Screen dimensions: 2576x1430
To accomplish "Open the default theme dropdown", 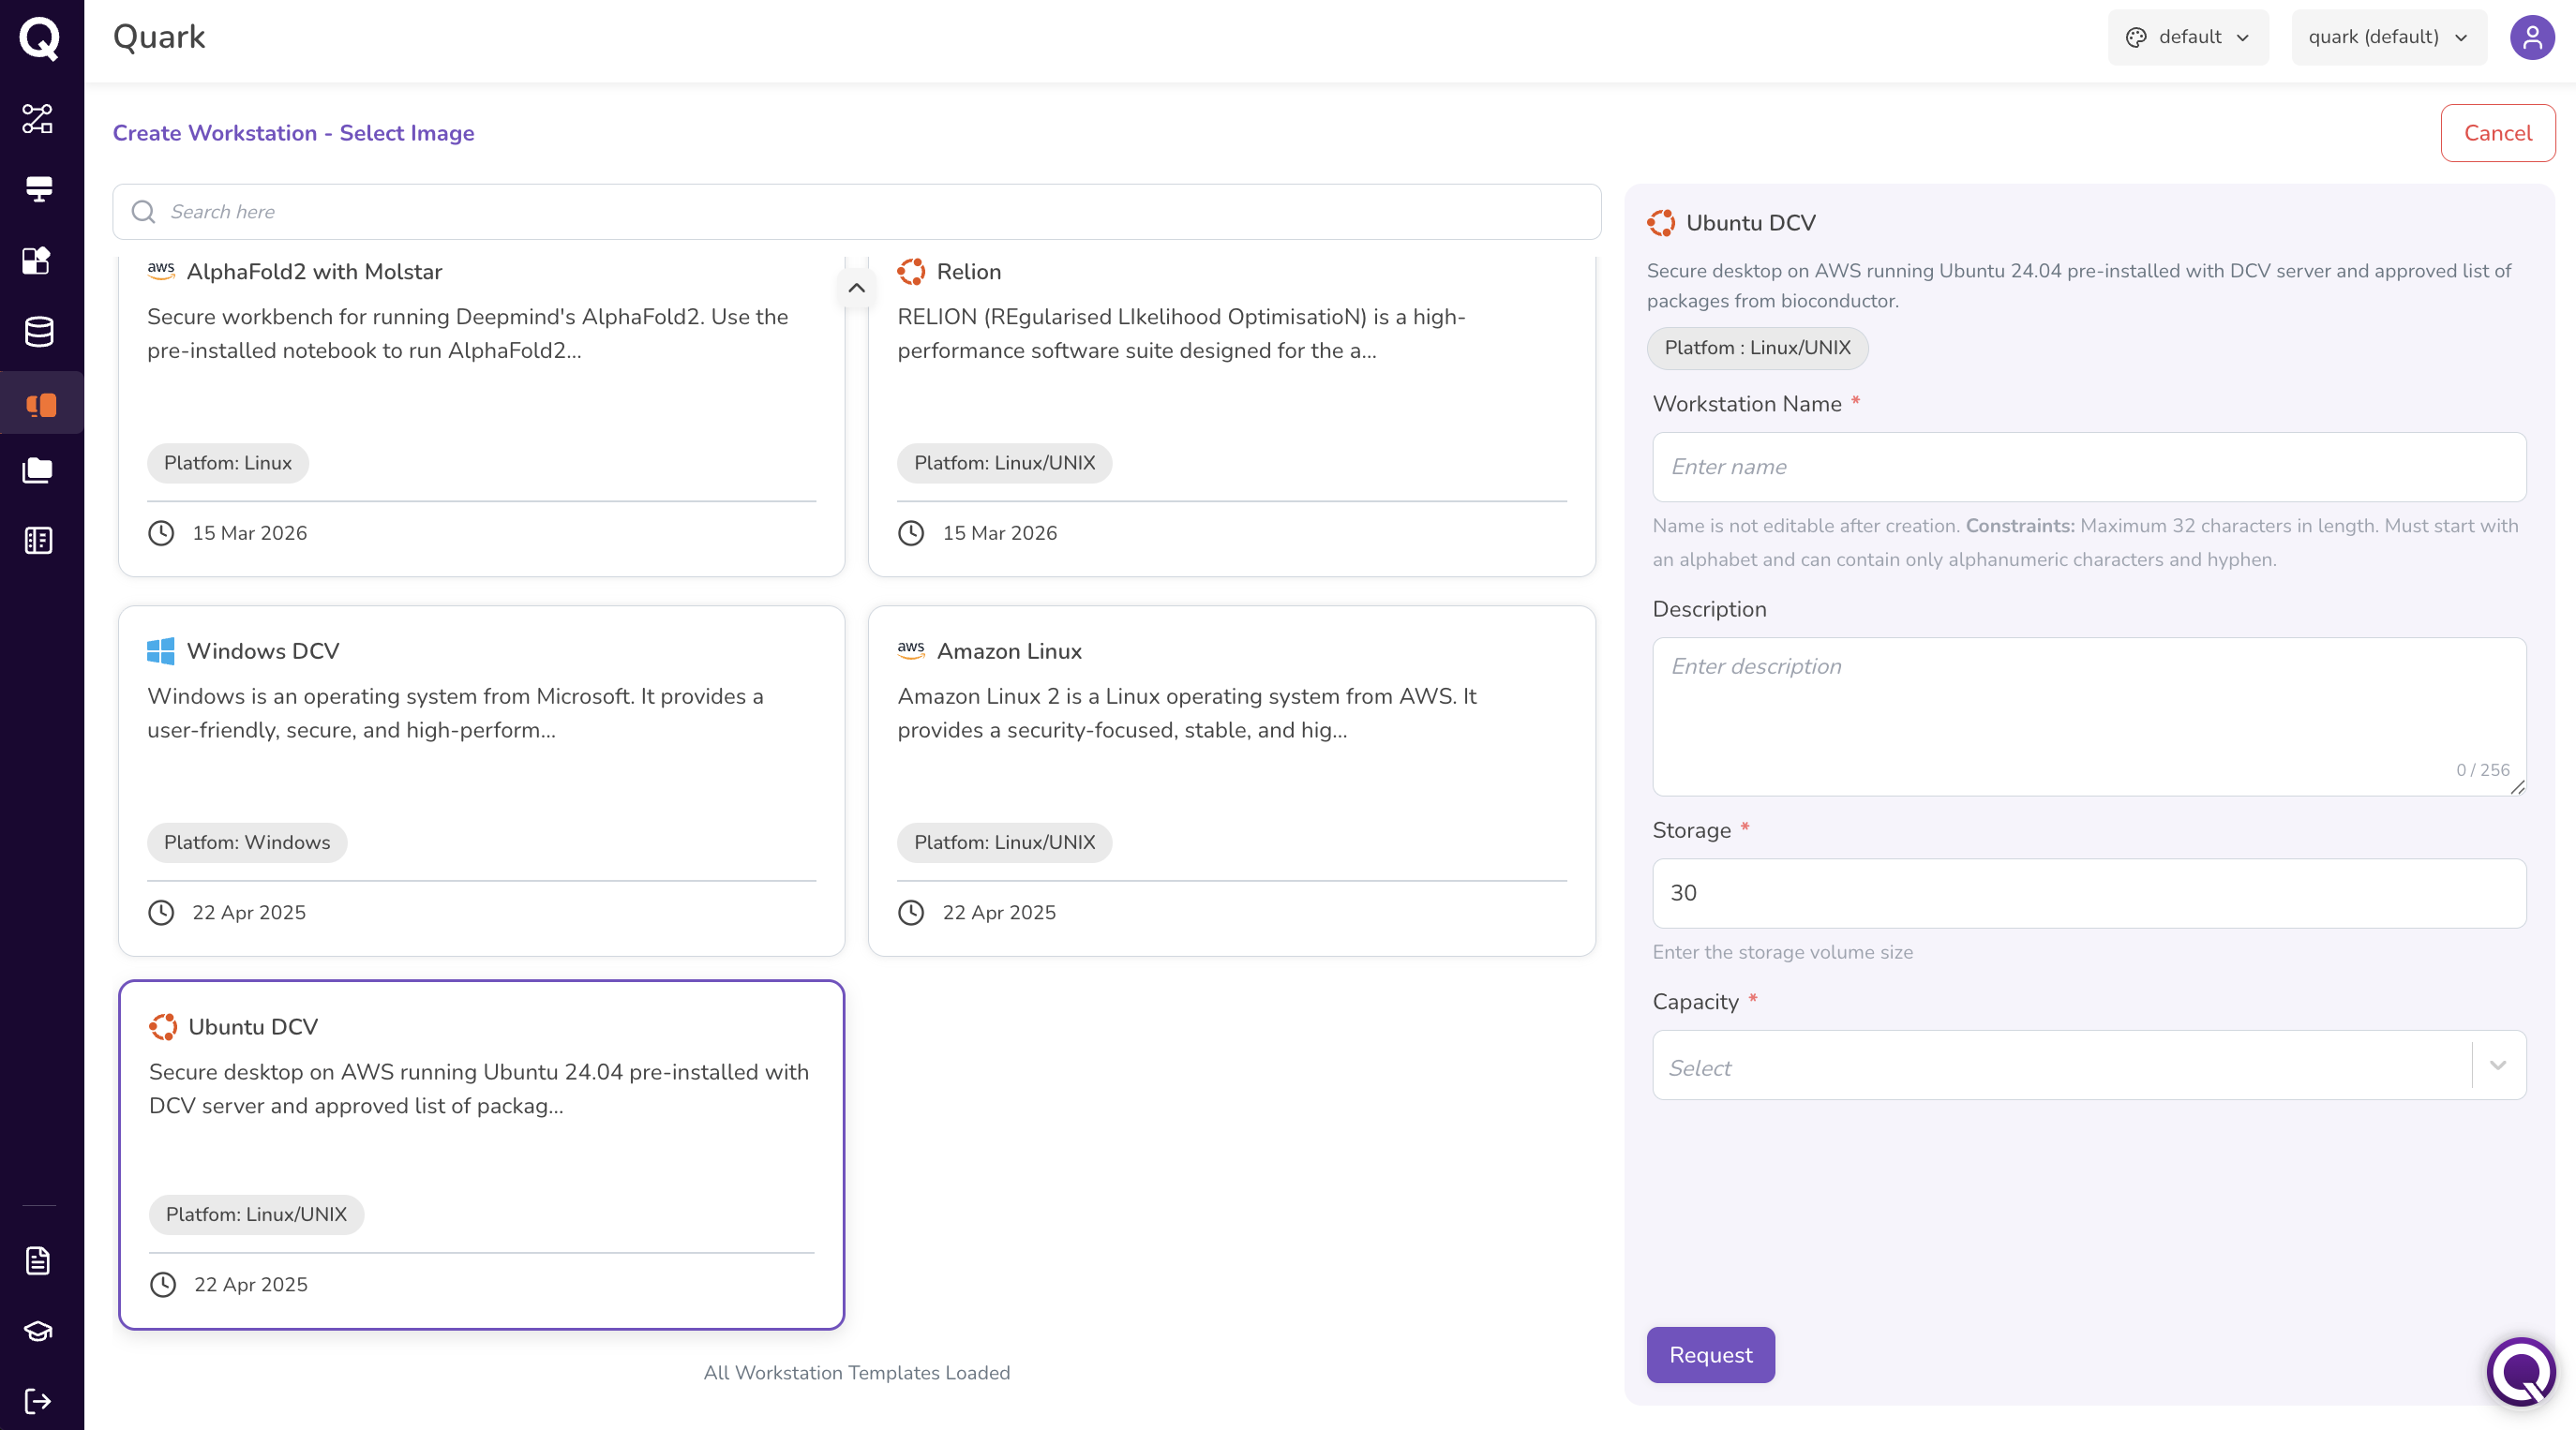I will coord(2188,37).
